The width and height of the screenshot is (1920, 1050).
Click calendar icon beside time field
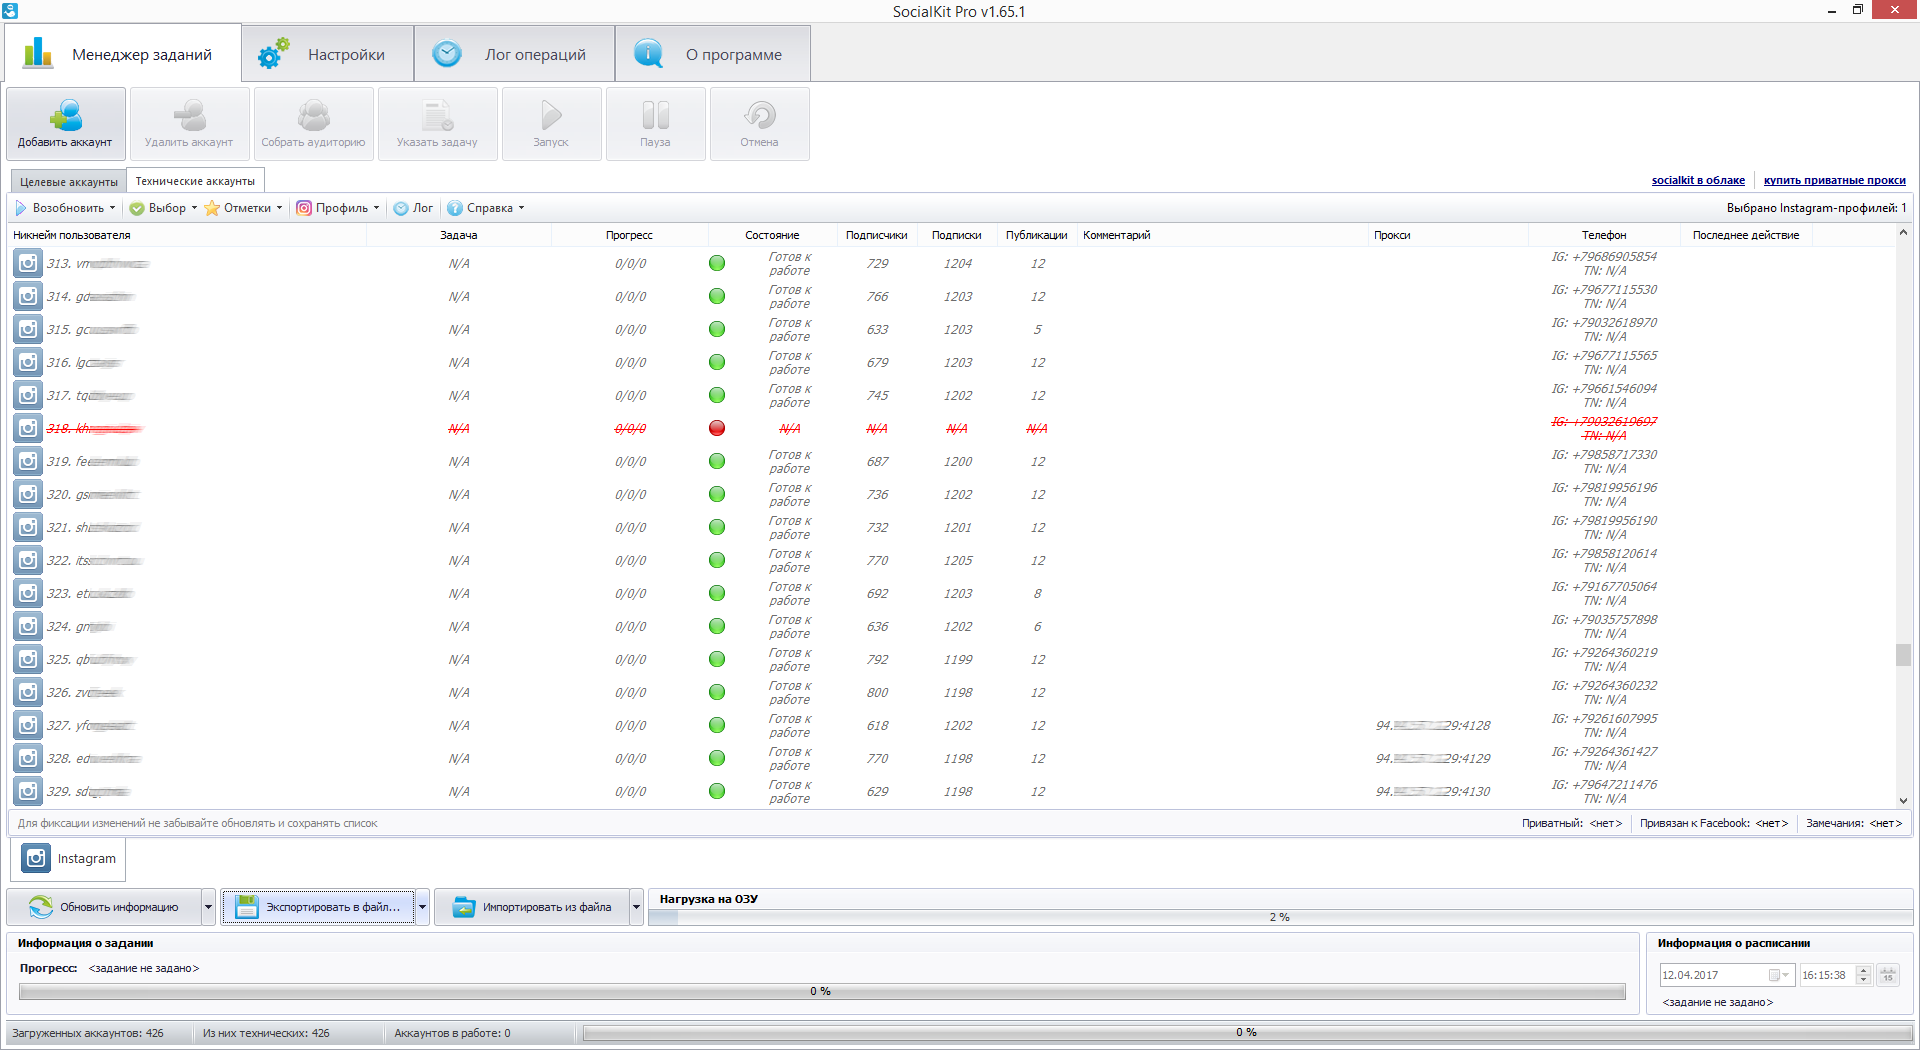1887,975
